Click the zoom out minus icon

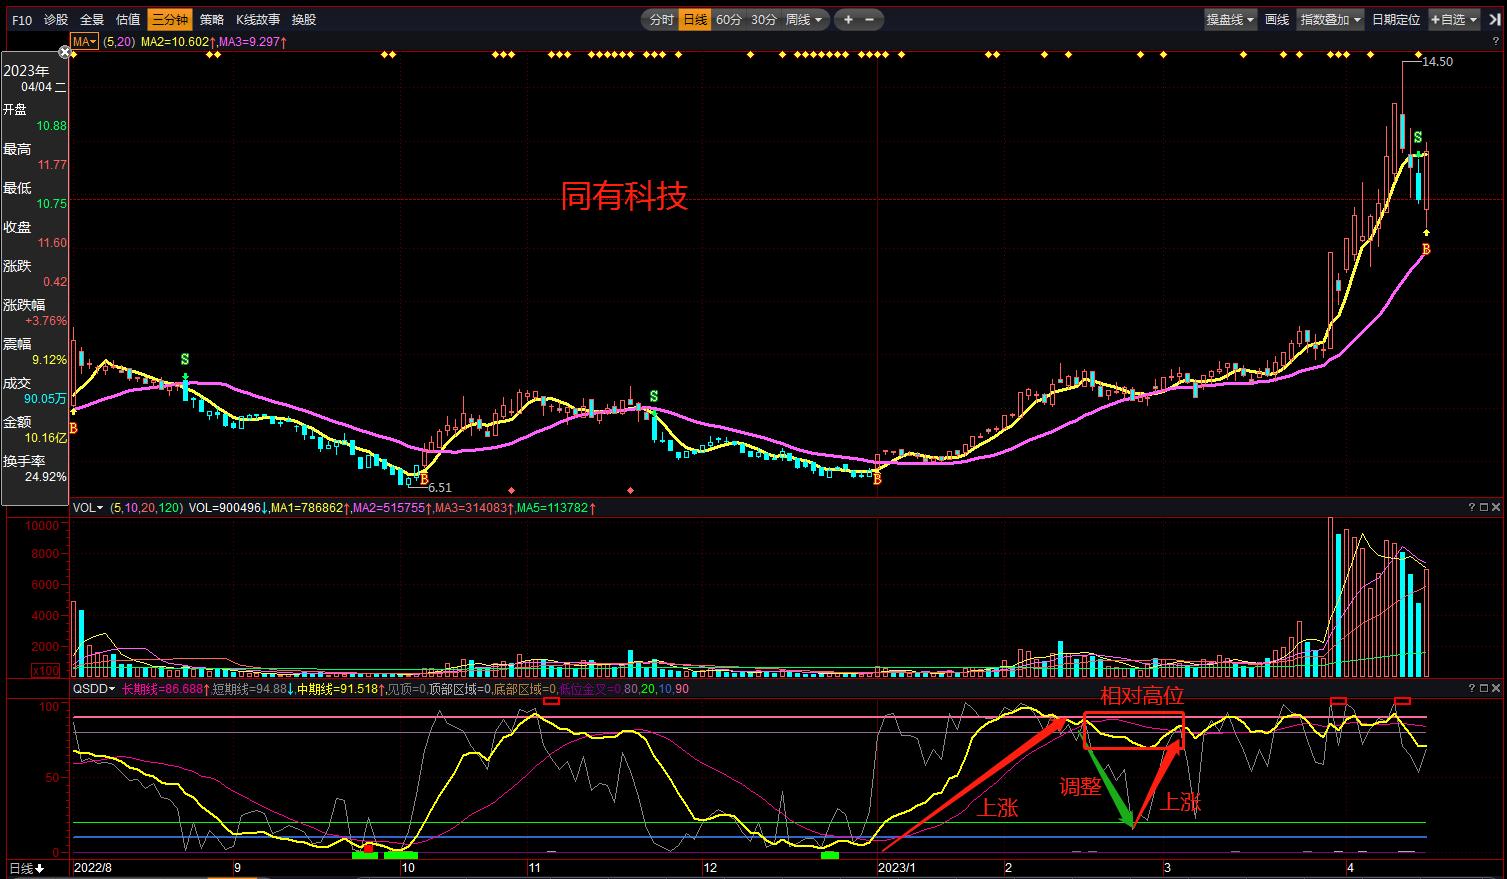click(x=869, y=20)
